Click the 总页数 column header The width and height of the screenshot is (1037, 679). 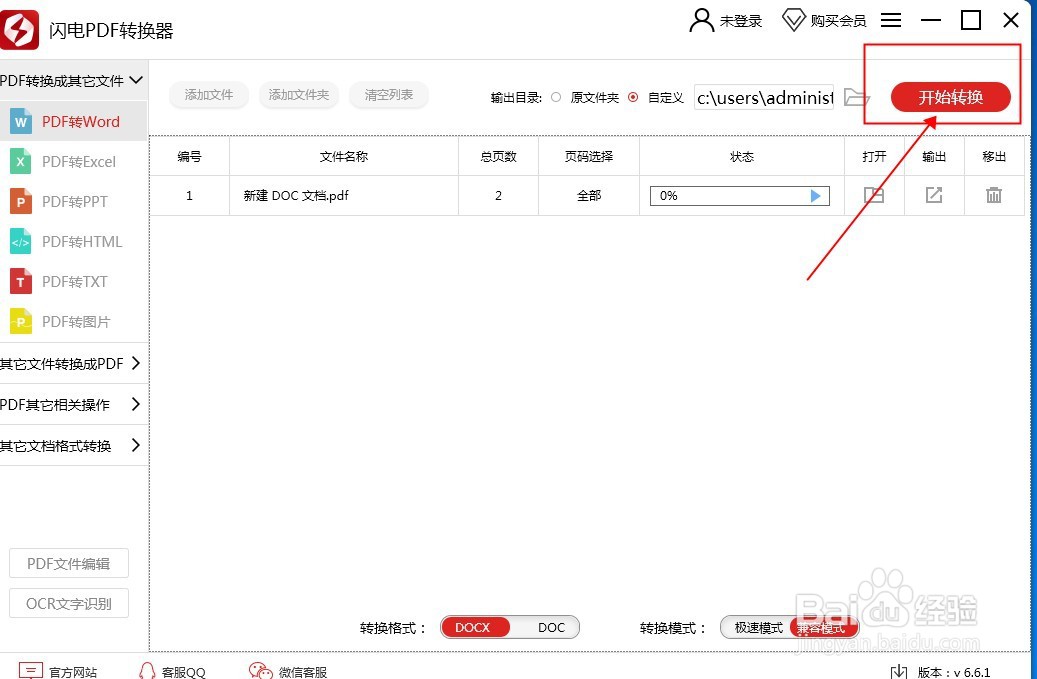(499, 157)
